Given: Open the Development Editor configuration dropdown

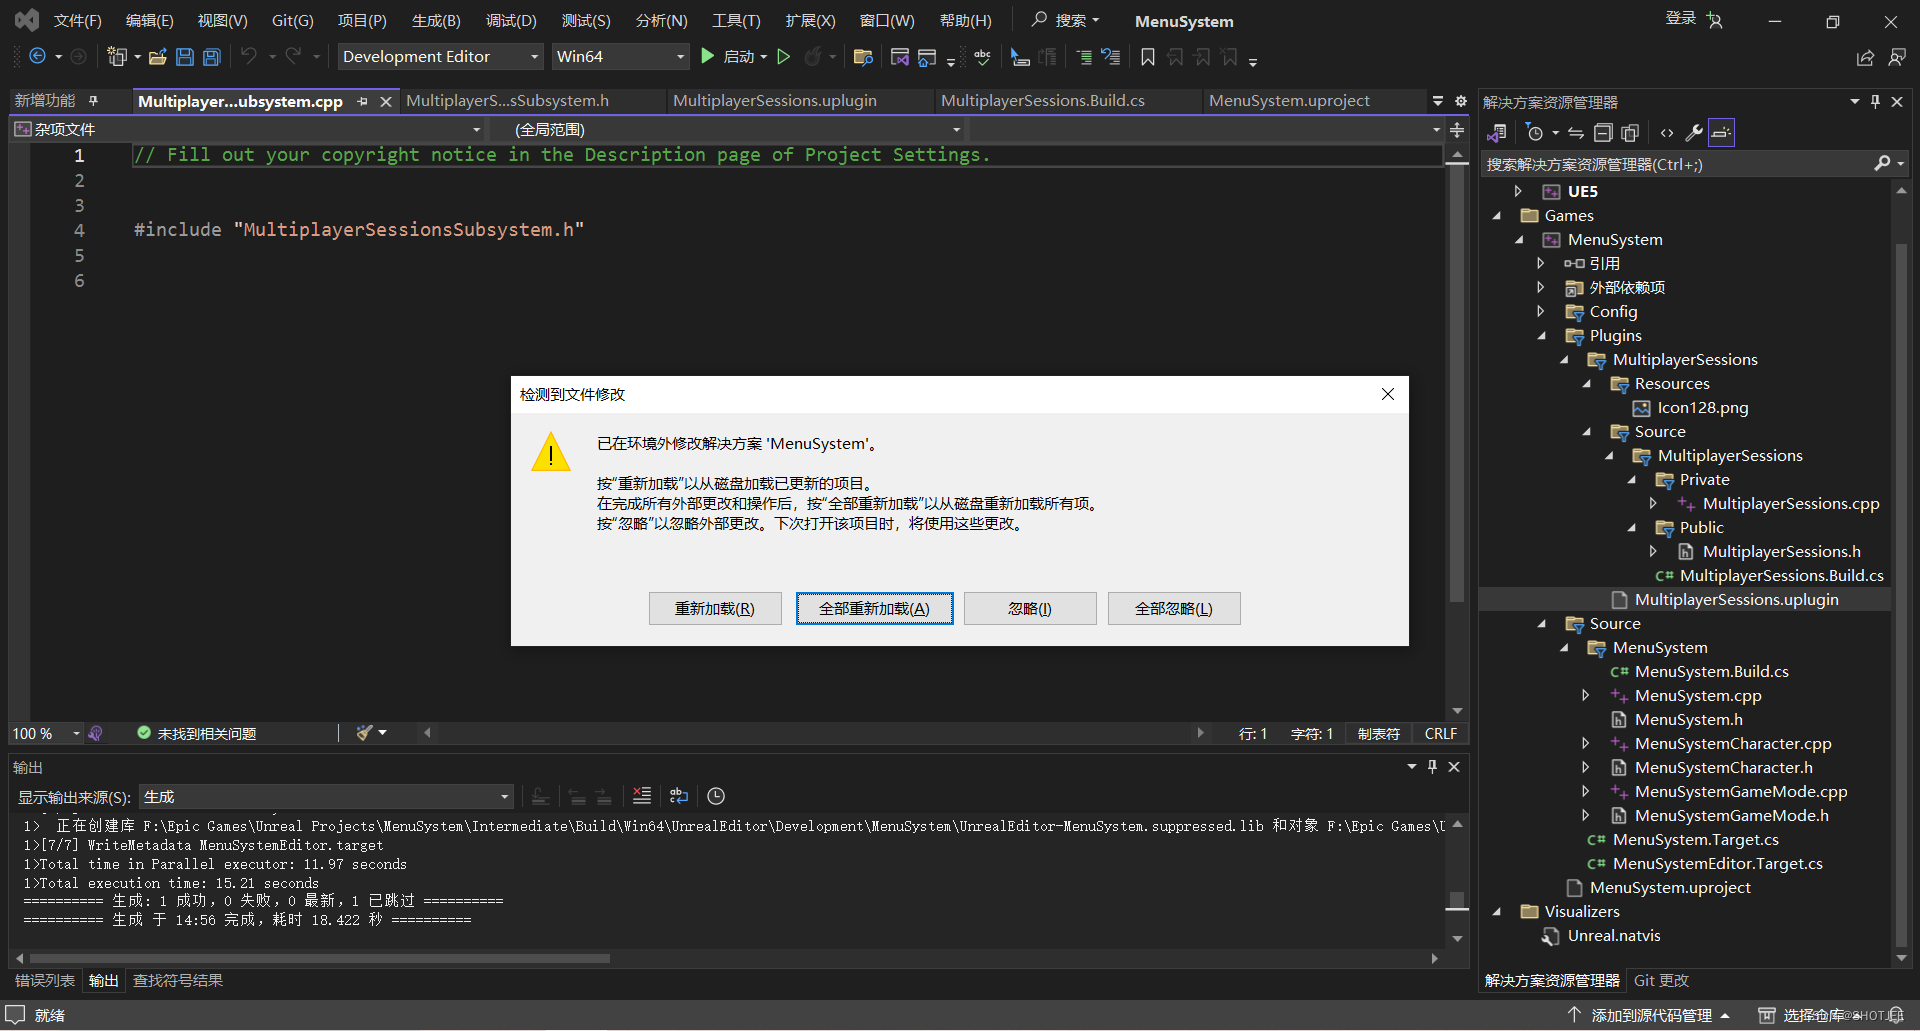Looking at the screenshot, I should (441, 57).
